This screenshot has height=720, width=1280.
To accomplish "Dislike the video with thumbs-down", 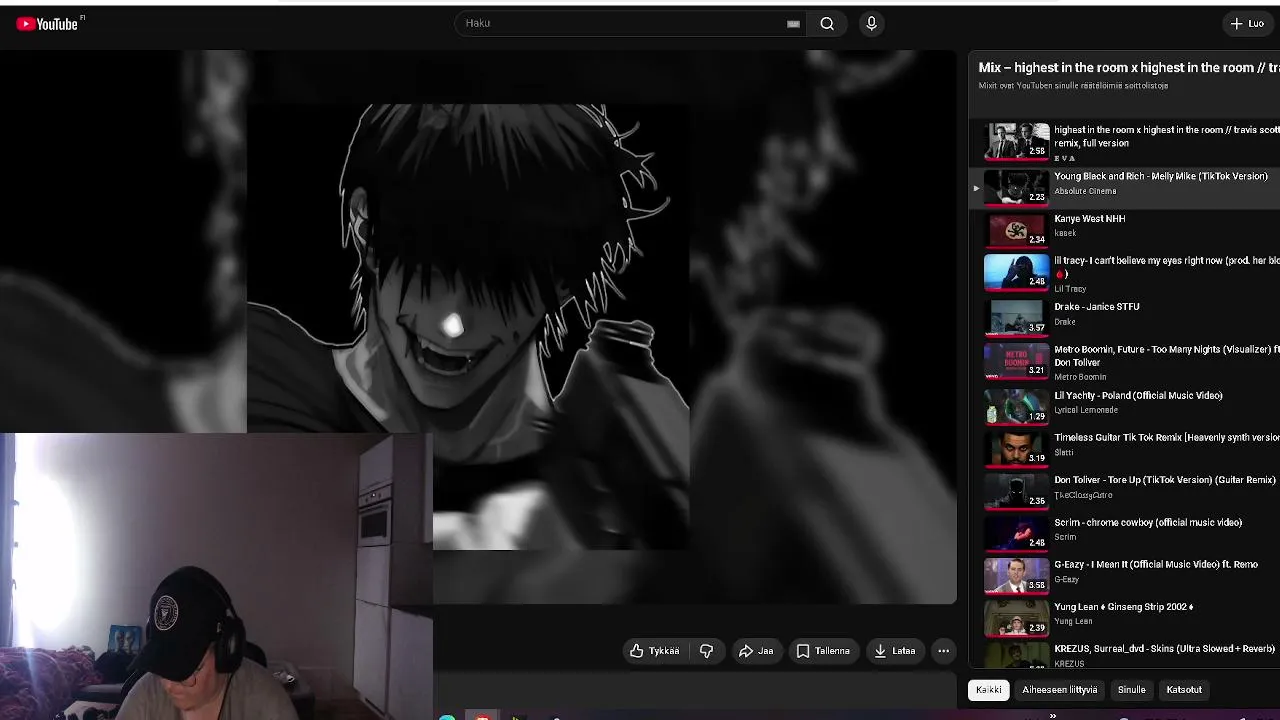I will (706, 651).
